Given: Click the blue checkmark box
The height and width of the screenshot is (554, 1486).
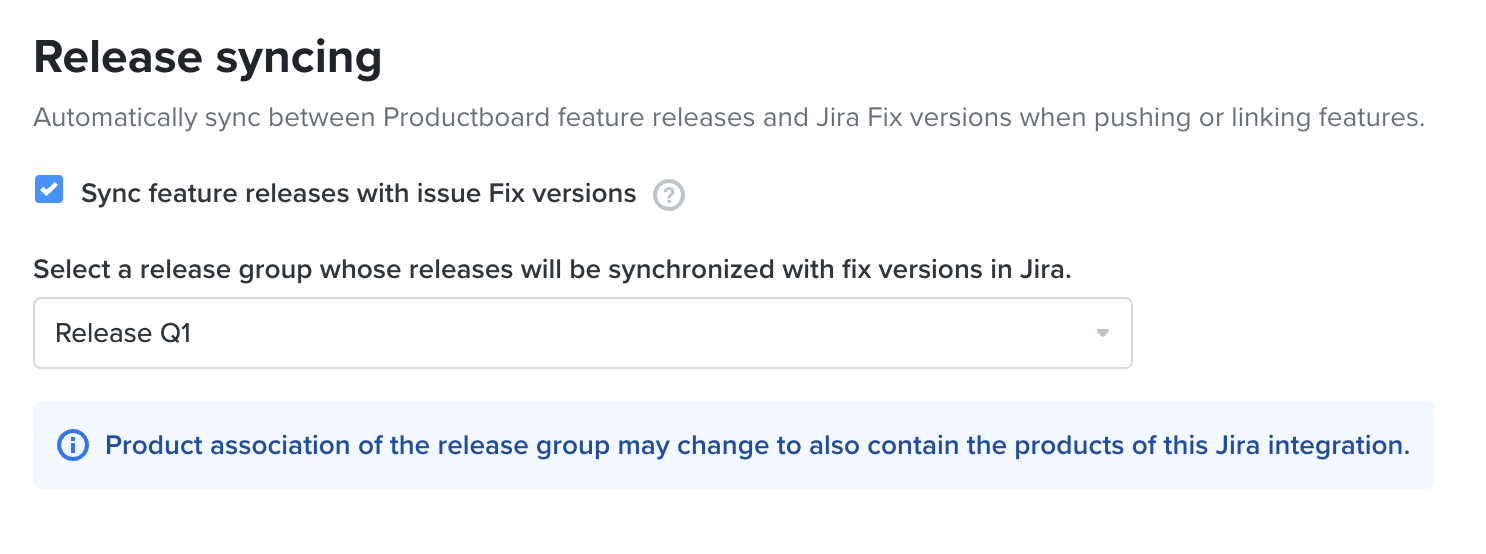Looking at the screenshot, I should [x=49, y=190].
